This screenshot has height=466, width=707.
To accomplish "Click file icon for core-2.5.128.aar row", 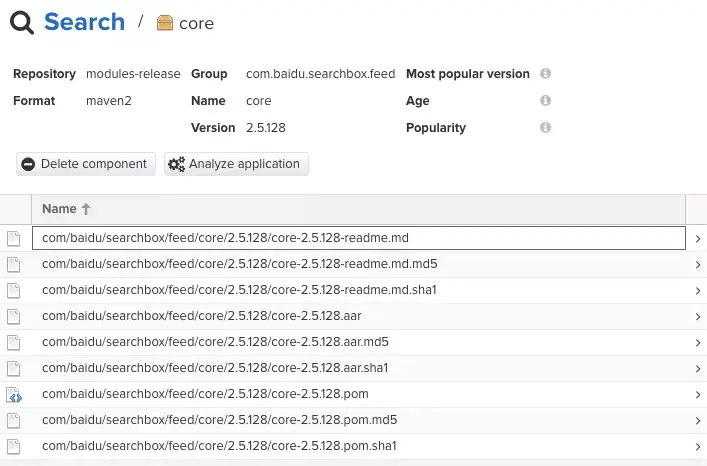I will click(14, 316).
